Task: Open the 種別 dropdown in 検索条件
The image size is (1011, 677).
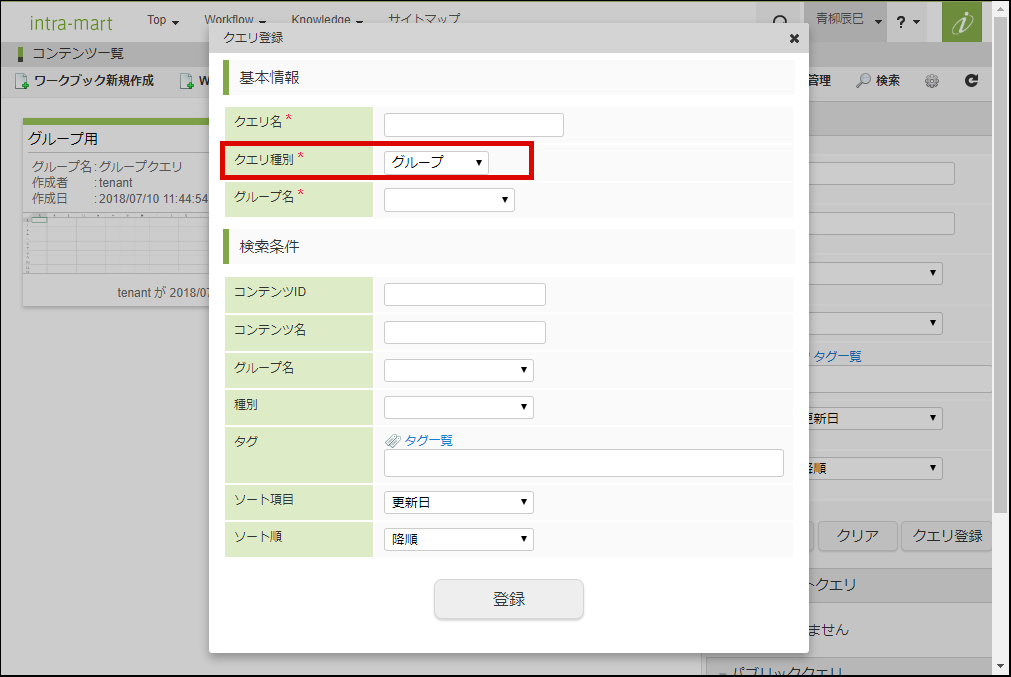Action: (458, 407)
